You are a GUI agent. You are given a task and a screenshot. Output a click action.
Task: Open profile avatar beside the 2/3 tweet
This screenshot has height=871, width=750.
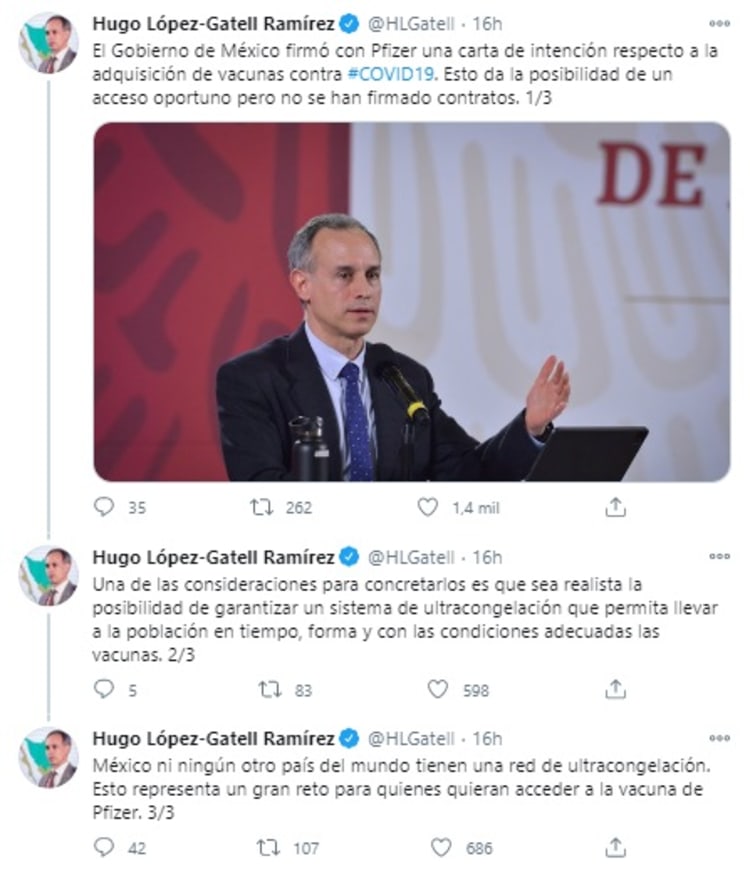48,575
